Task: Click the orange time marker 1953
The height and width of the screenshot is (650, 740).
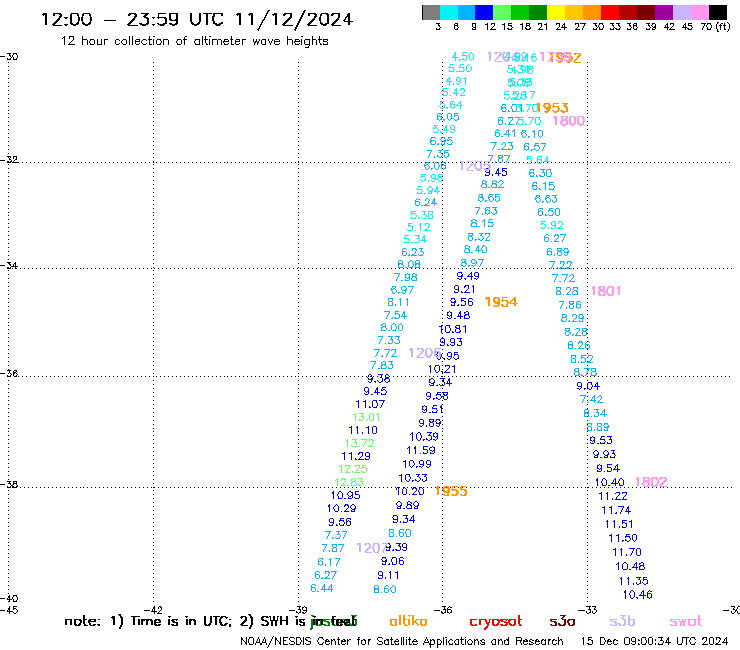Action: 552,108
